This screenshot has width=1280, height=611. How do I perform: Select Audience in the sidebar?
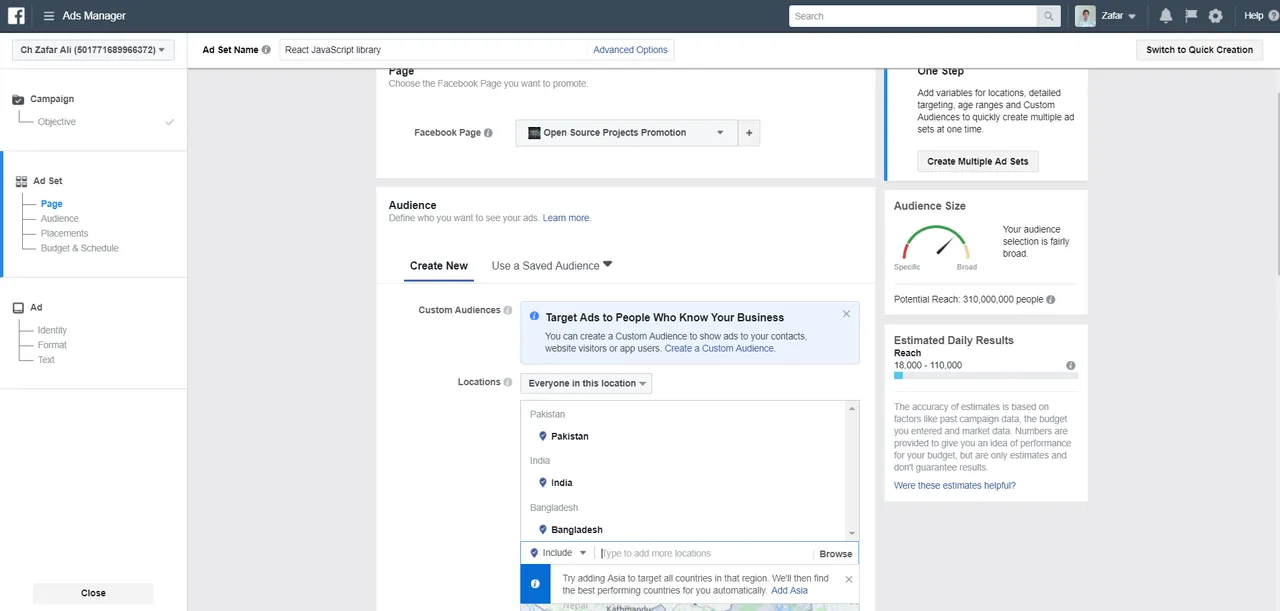pyautogui.click(x=60, y=219)
